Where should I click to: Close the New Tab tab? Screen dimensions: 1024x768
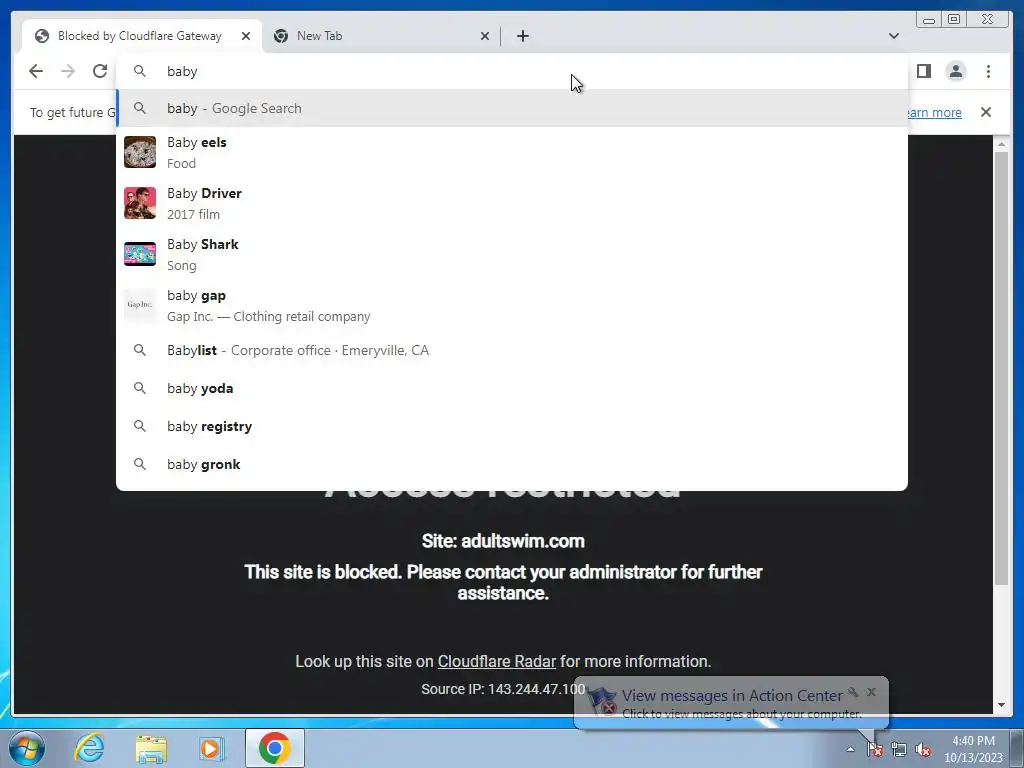(485, 36)
